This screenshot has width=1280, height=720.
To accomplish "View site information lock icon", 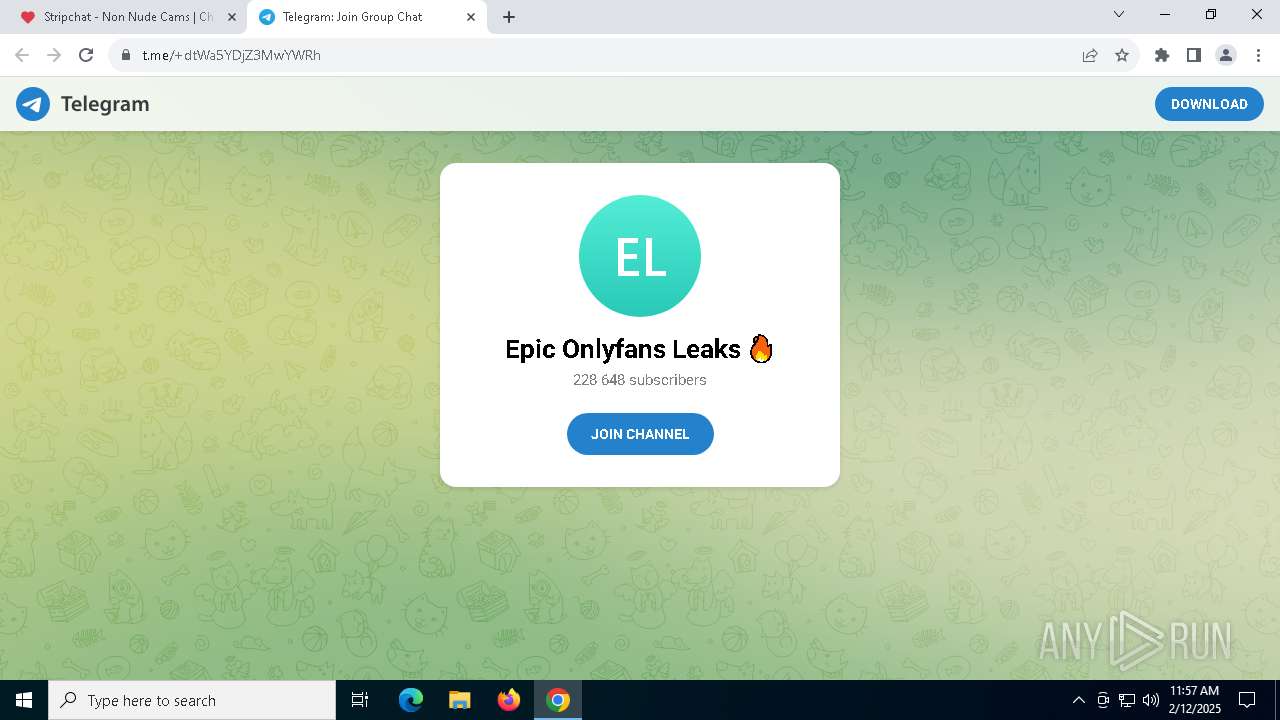I will (x=126, y=55).
